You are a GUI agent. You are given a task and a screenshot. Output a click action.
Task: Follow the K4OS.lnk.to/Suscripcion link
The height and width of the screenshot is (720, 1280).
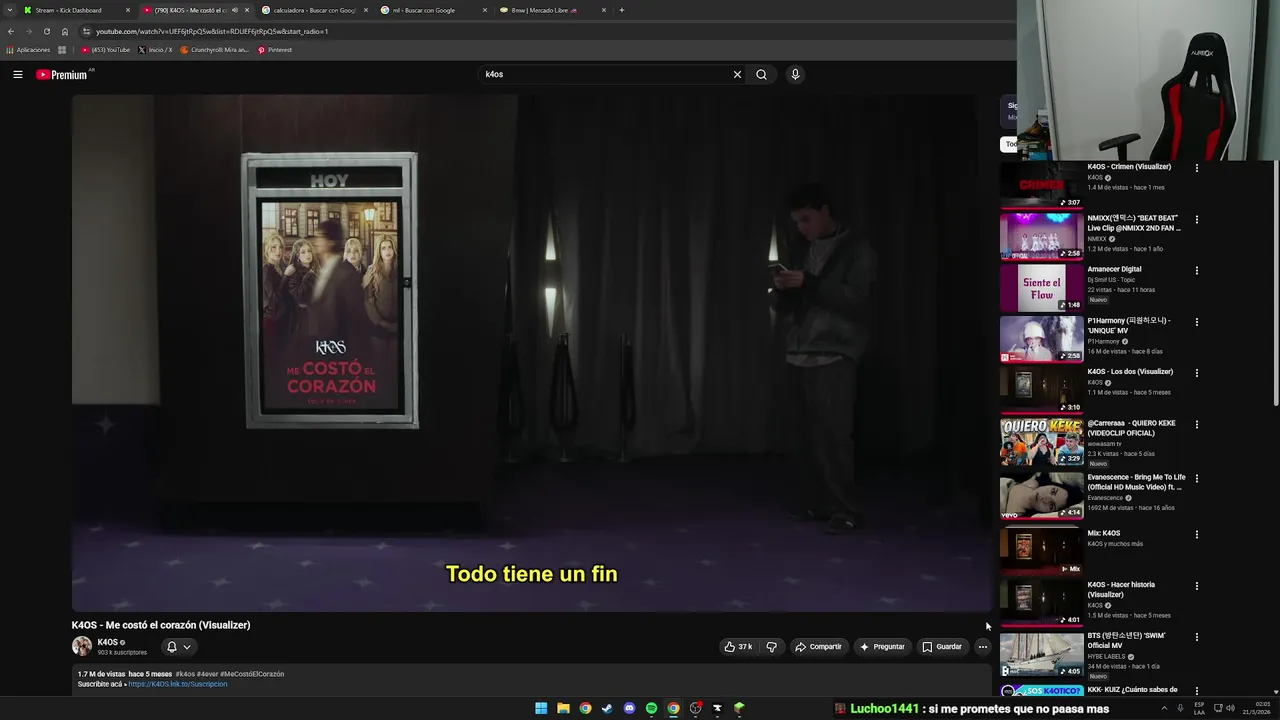pyautogui.click(x=178, y=684)
